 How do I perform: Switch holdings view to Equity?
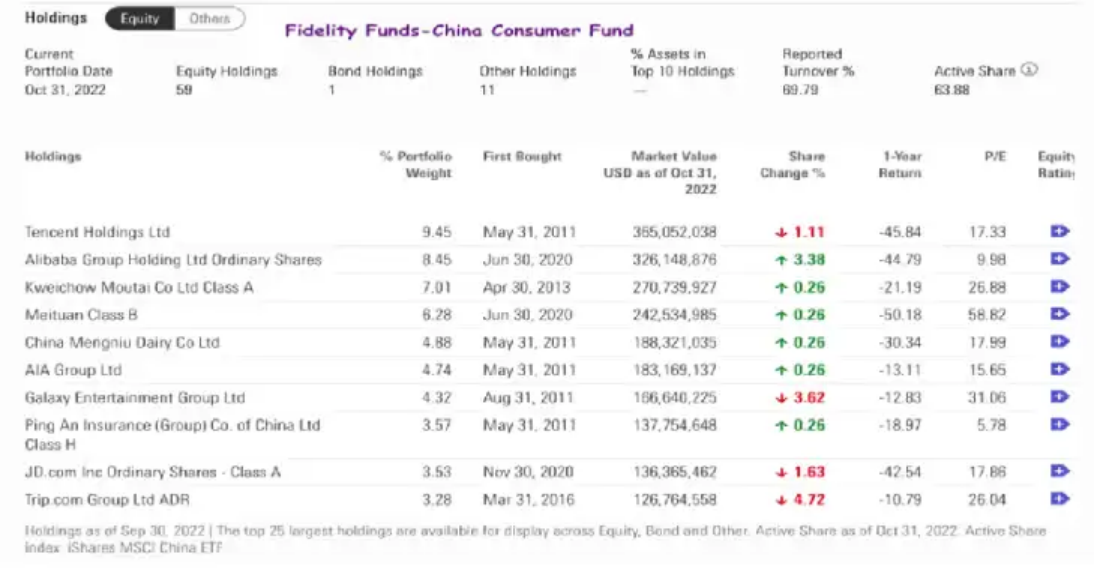pos(139,19)
